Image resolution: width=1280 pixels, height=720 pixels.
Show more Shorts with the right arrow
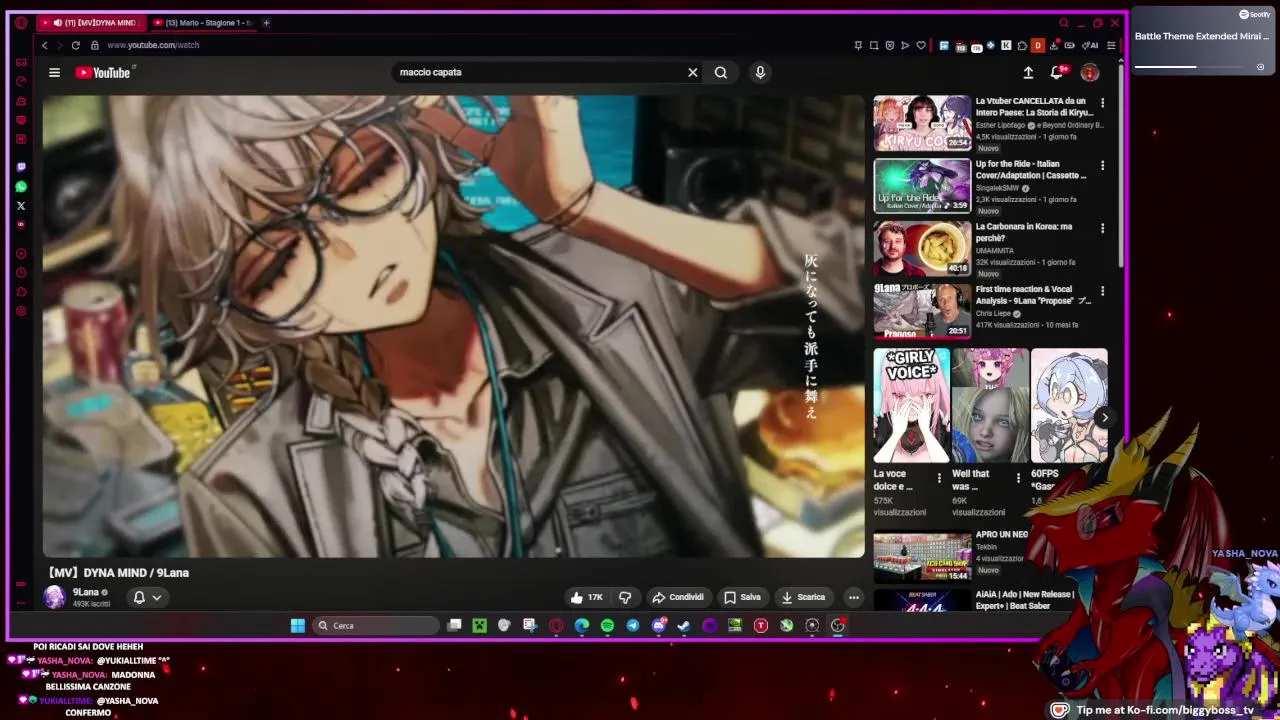click(1104, 418)
